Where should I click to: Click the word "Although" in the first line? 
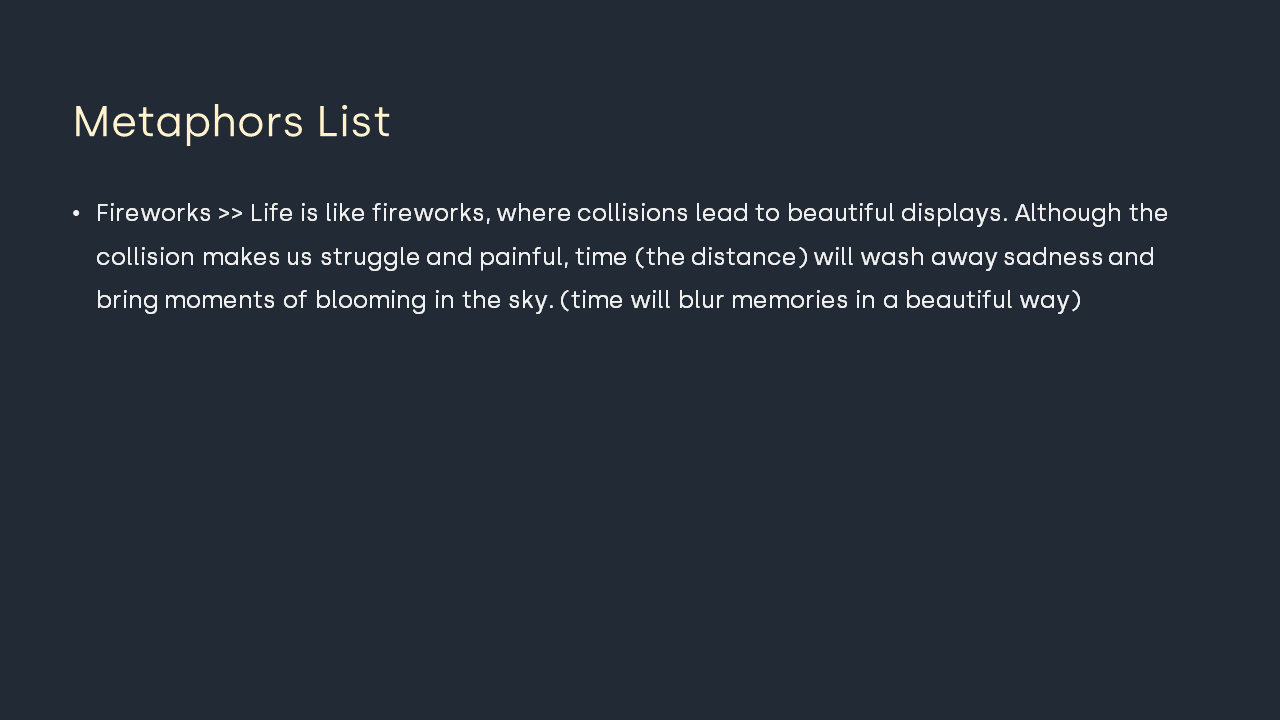[x=1068, y=214]
